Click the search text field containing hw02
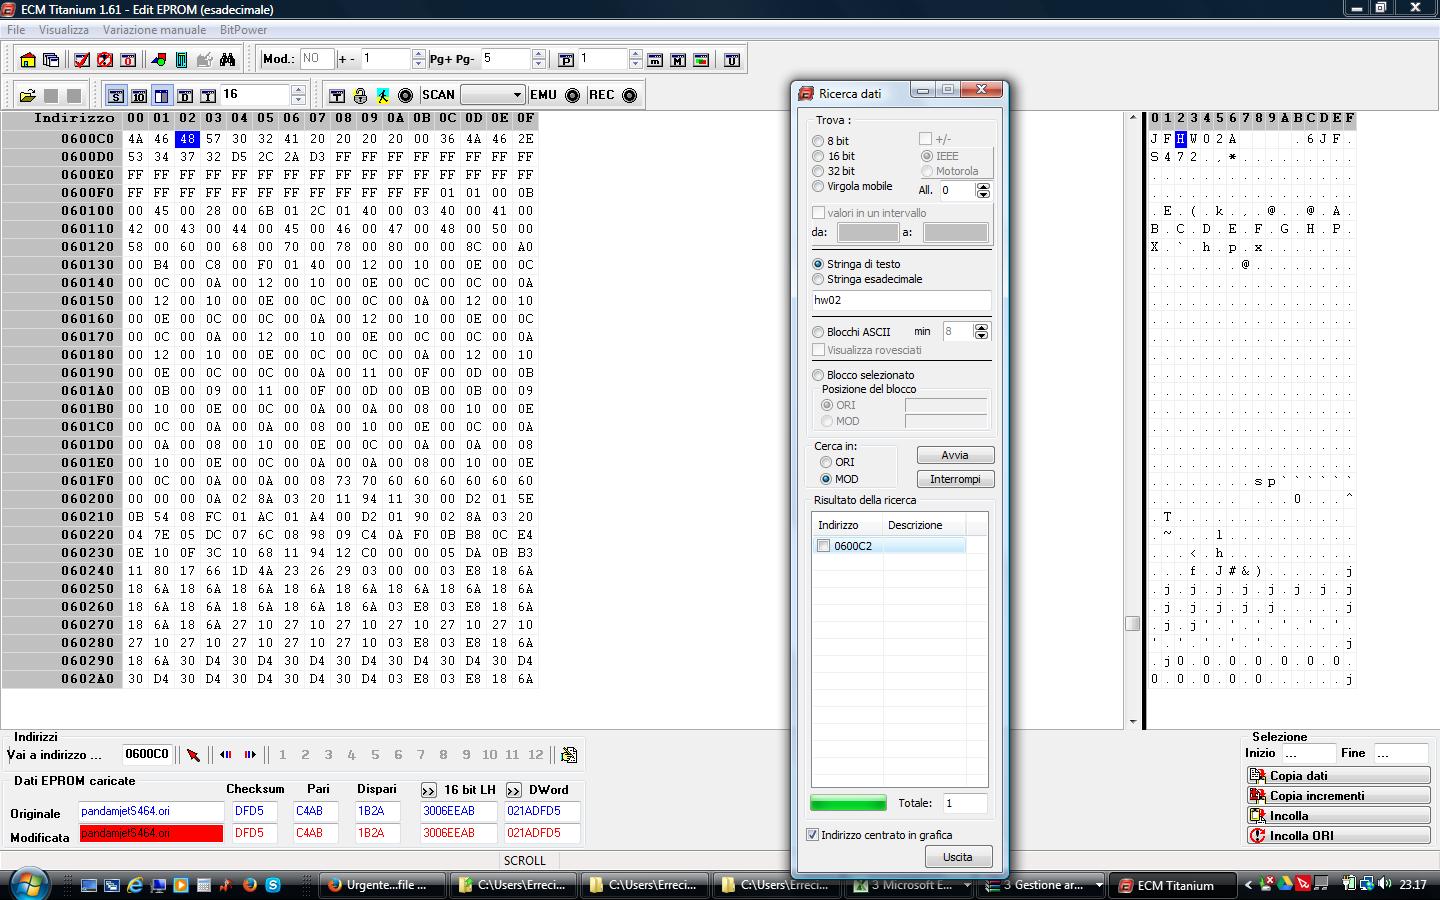Screen dimensions: 1440x900 [x=902, y=300]
